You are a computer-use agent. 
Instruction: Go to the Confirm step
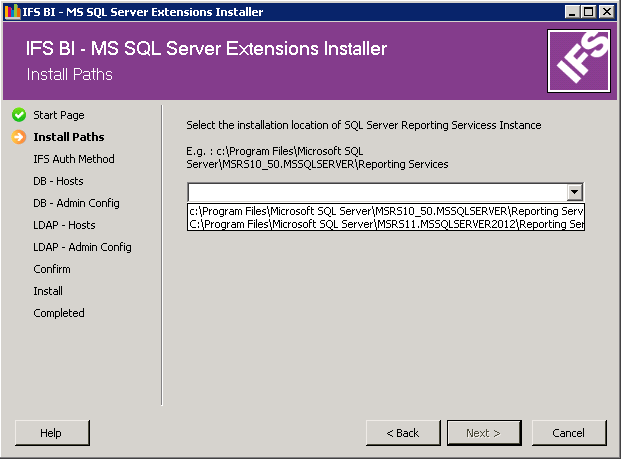[52, 269]
